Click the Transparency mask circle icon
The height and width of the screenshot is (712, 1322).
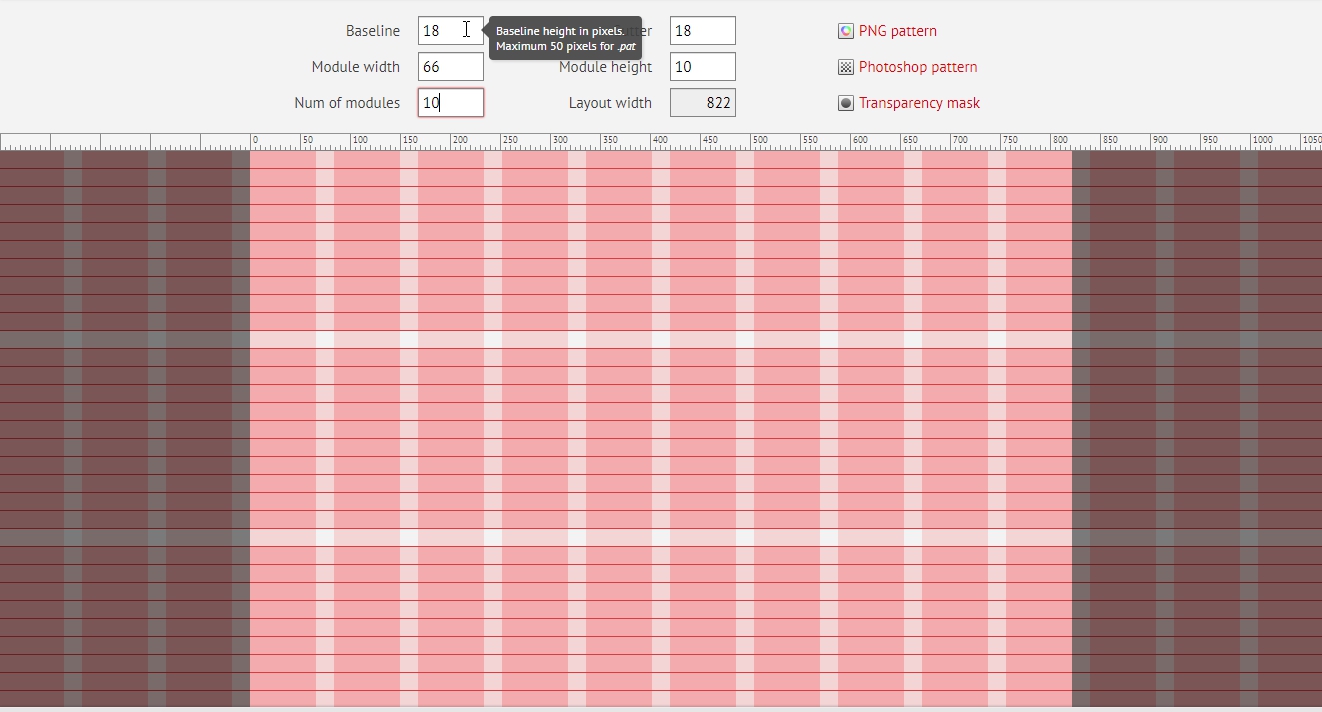(x=846, y=103)
